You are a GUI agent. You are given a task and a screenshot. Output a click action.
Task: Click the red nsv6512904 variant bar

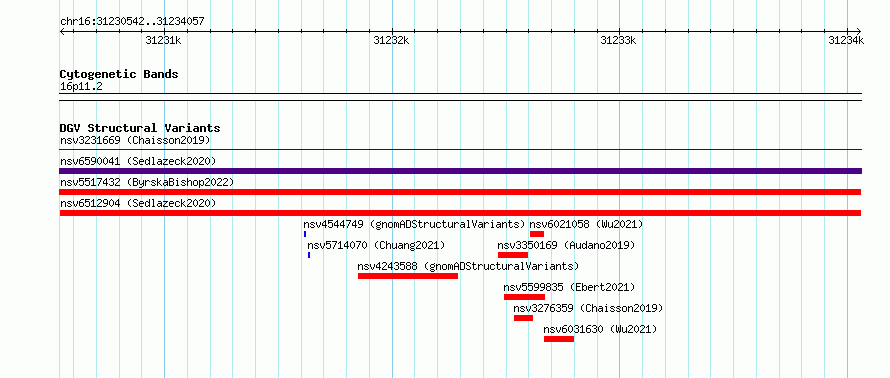coord(460,213)
